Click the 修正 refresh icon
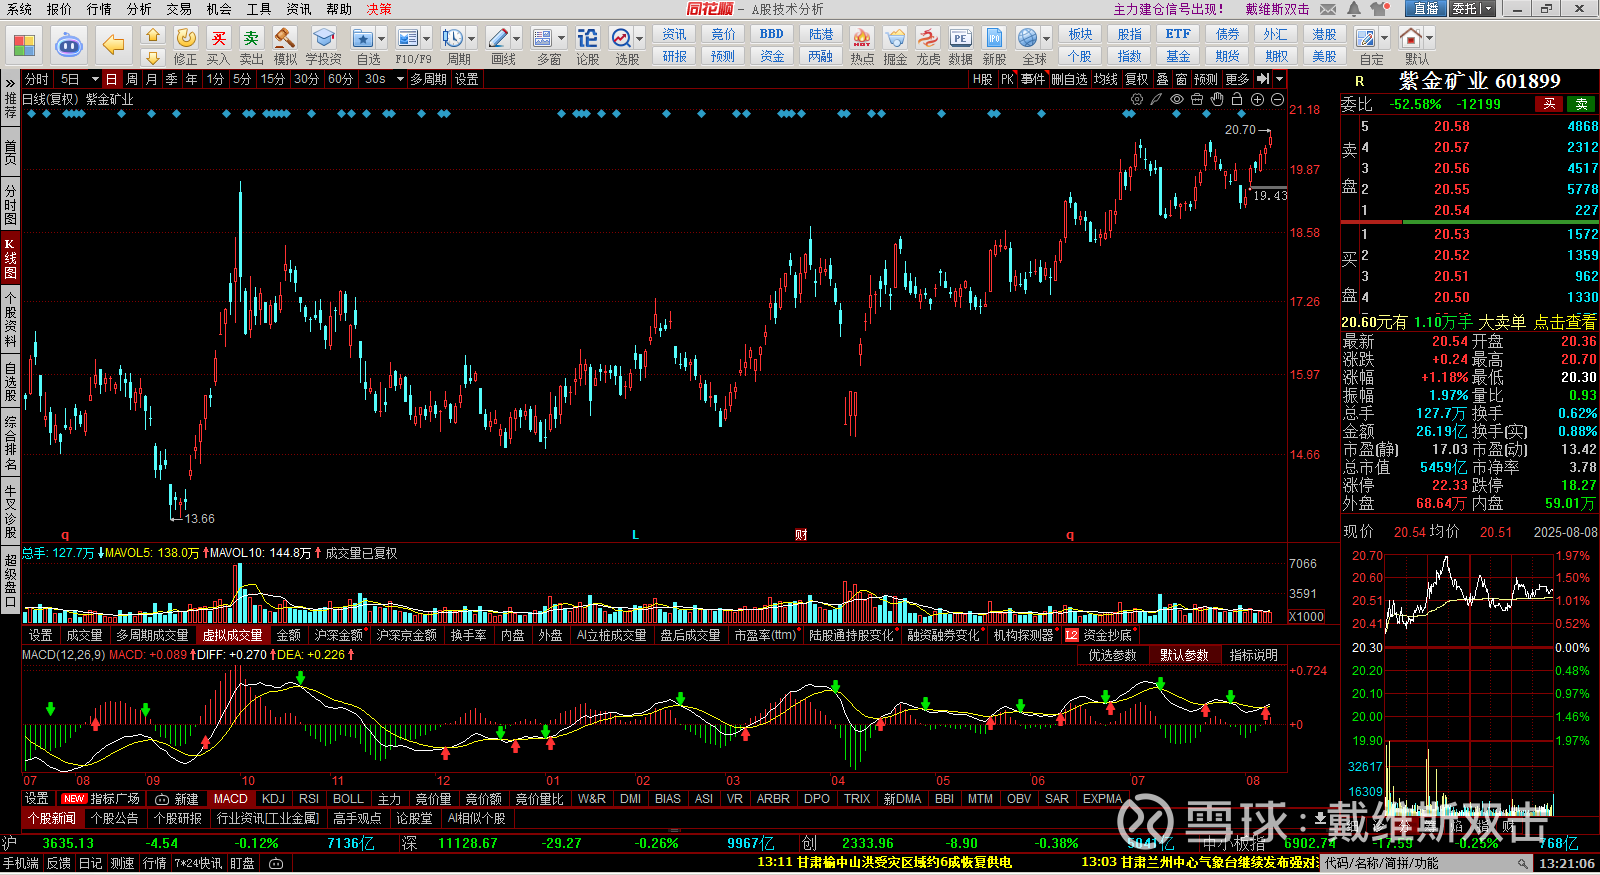Viewport: 1600px width, 875px height. tap(186, 38)
